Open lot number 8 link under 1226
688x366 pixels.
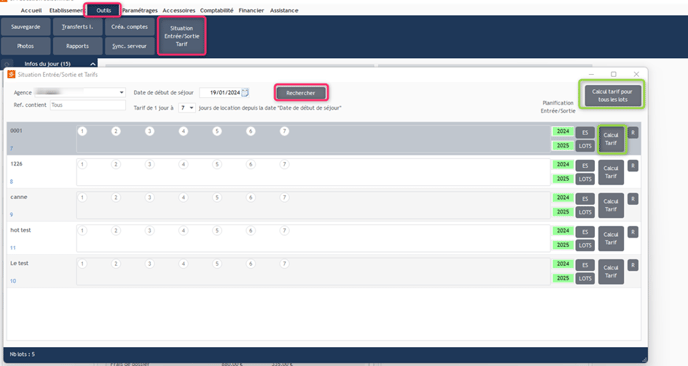tap(11, 181)
